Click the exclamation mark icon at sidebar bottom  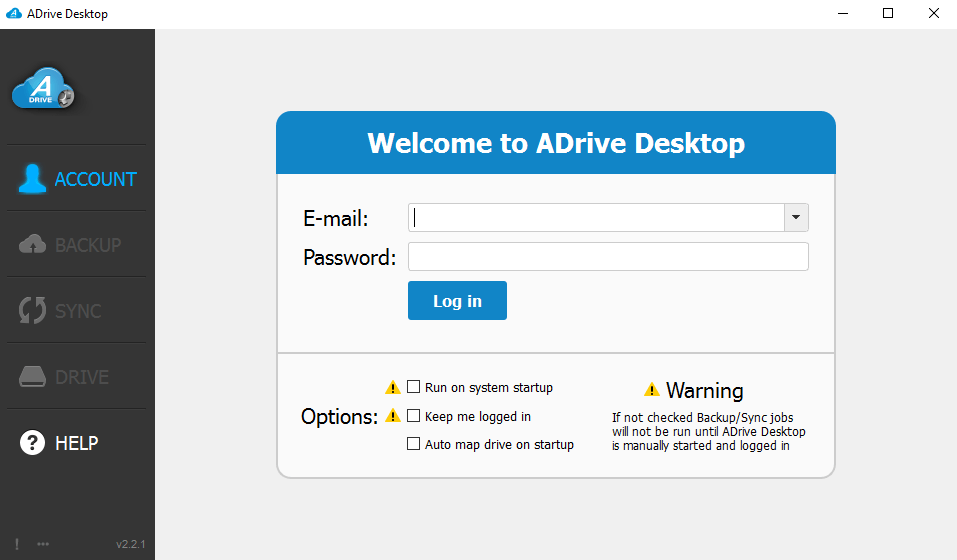pyautogui.click(x=17, y=544)
